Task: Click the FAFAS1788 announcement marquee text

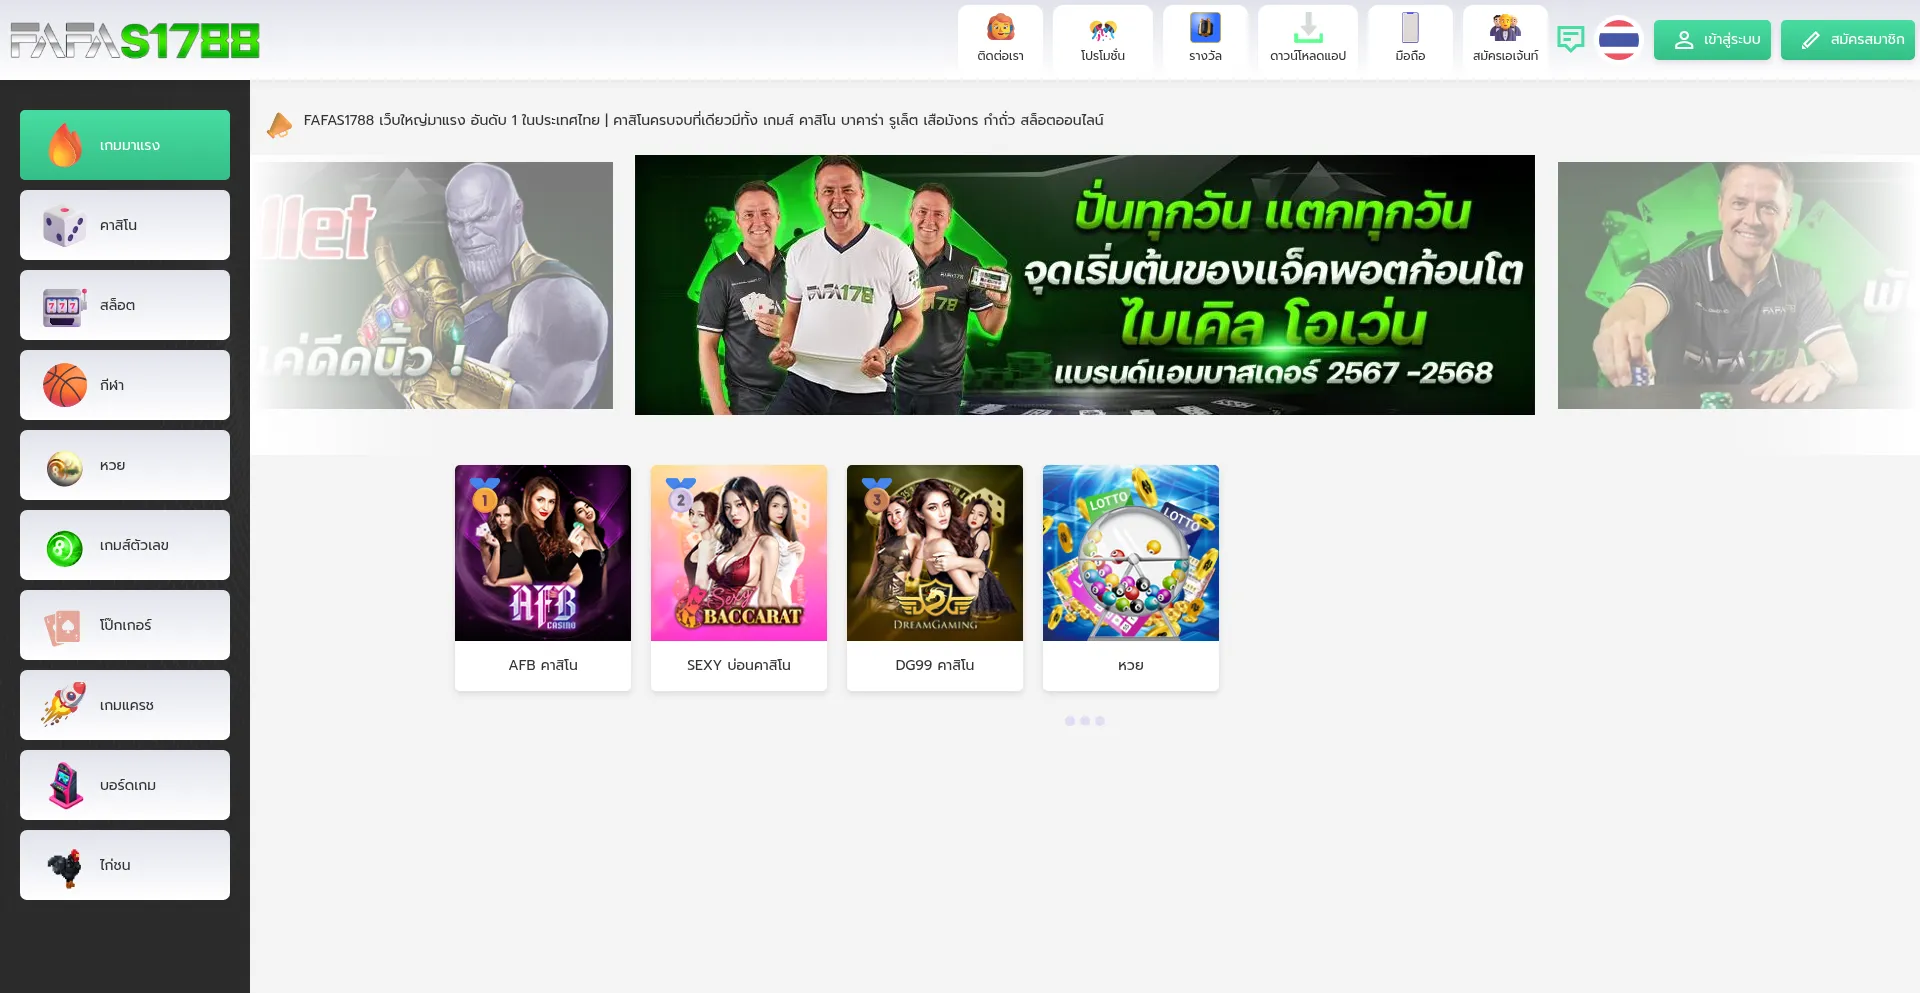Action: (703, 120)
